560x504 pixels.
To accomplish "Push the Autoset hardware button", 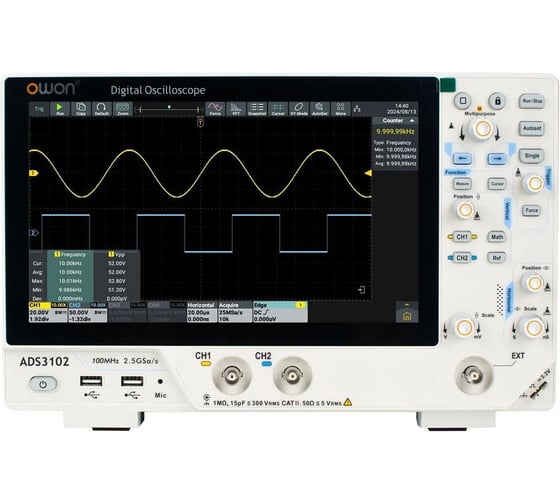I will pyautogui.click(x=532, y=128).
